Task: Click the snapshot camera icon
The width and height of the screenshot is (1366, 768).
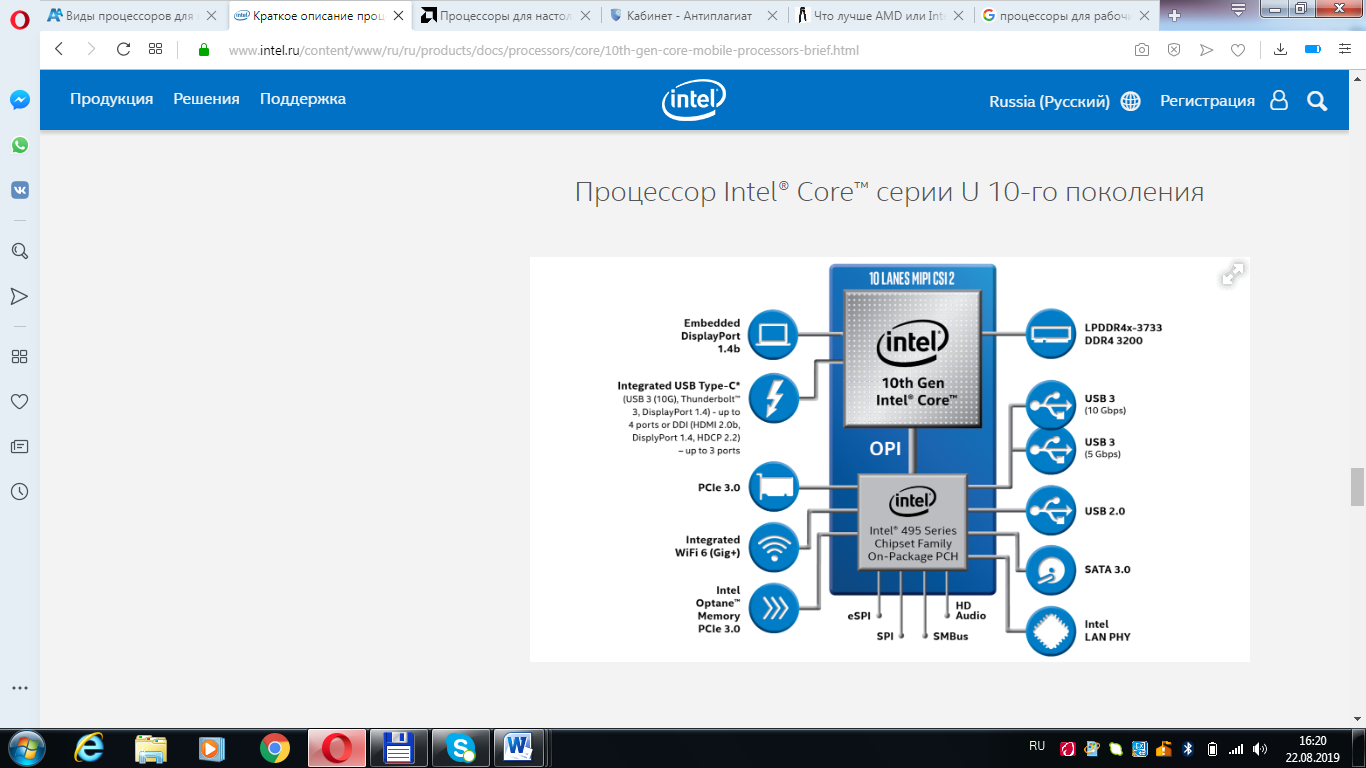Action: (x=1141, y=50)
